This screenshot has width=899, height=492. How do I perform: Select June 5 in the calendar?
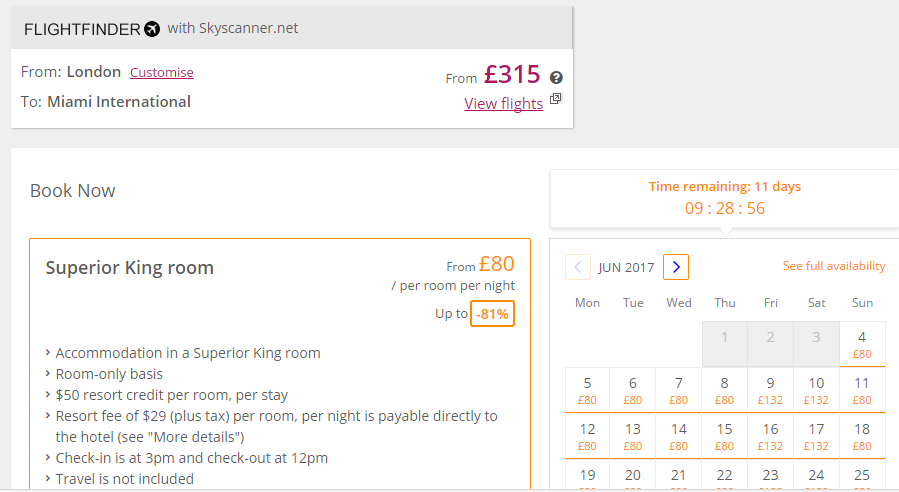(587, 390)
